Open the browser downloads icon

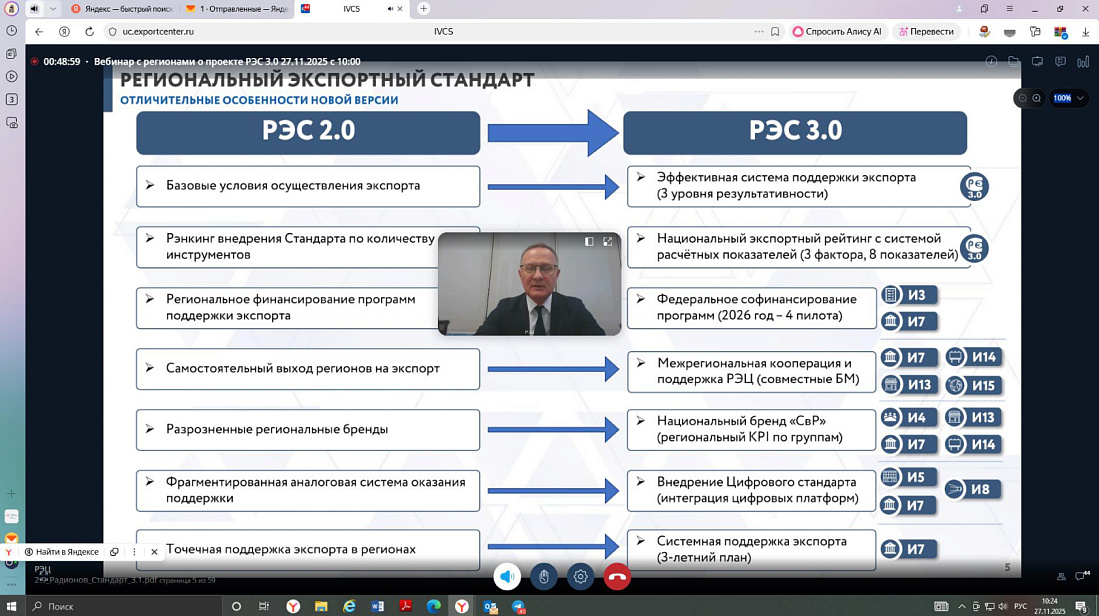pyautogui.click(x=1085, y=32)
